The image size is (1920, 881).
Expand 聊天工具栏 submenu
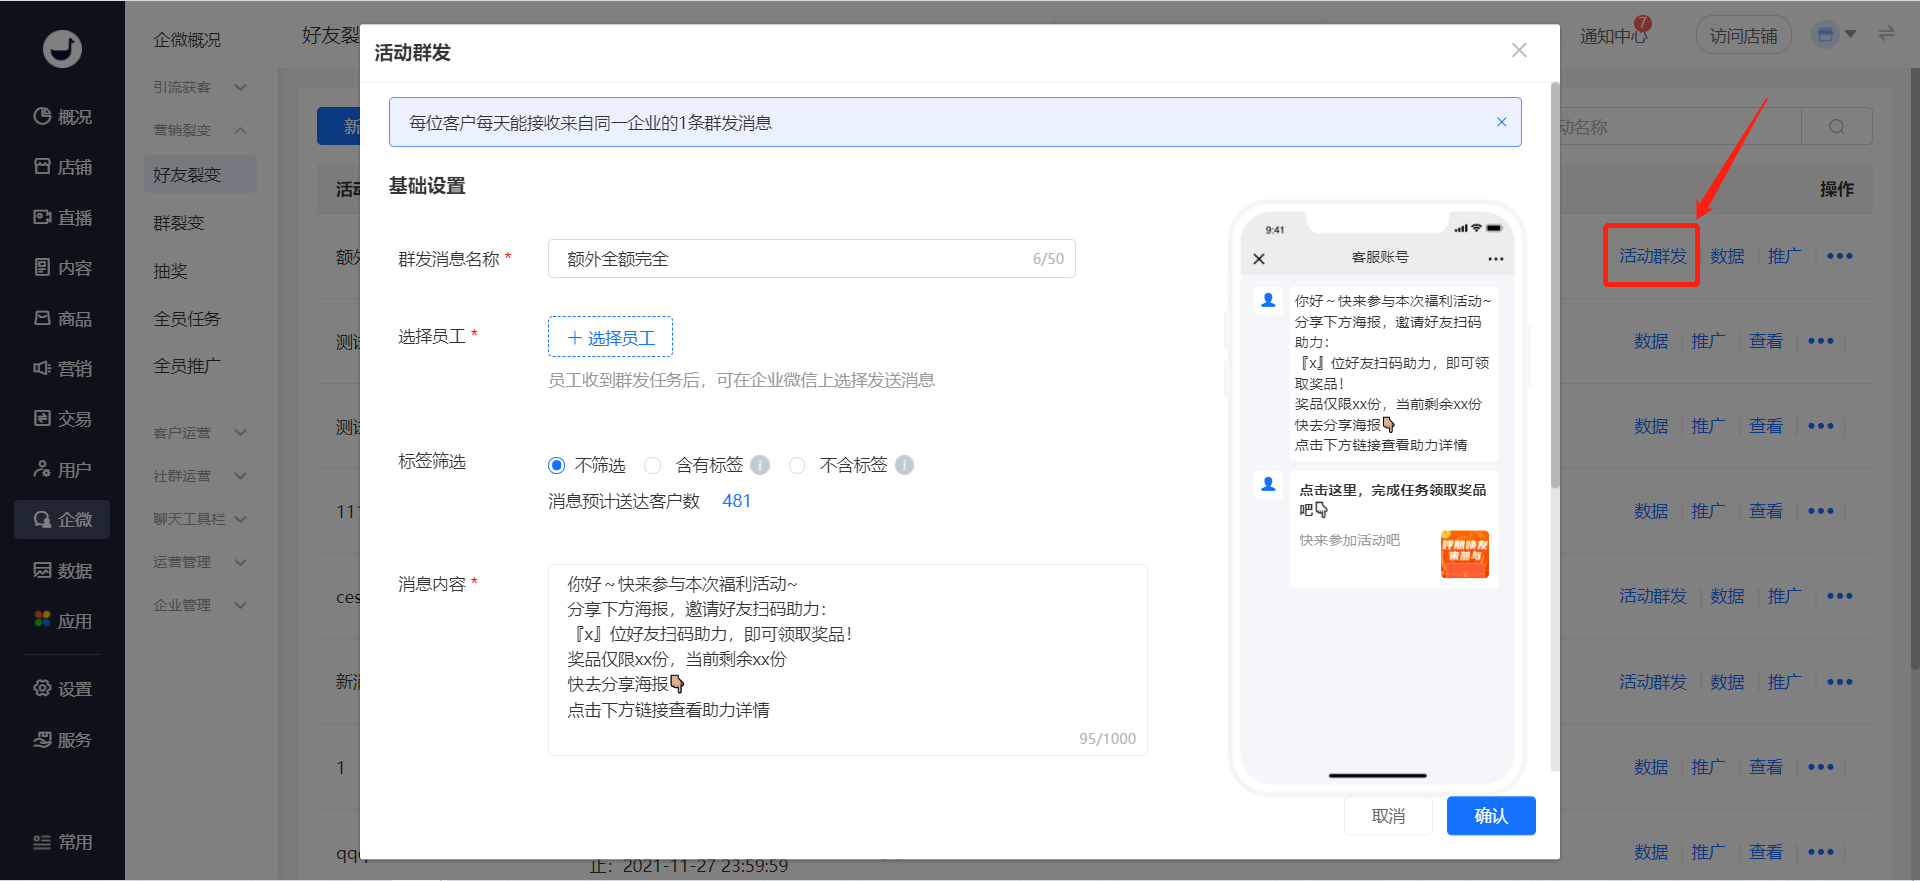point(200,519)
